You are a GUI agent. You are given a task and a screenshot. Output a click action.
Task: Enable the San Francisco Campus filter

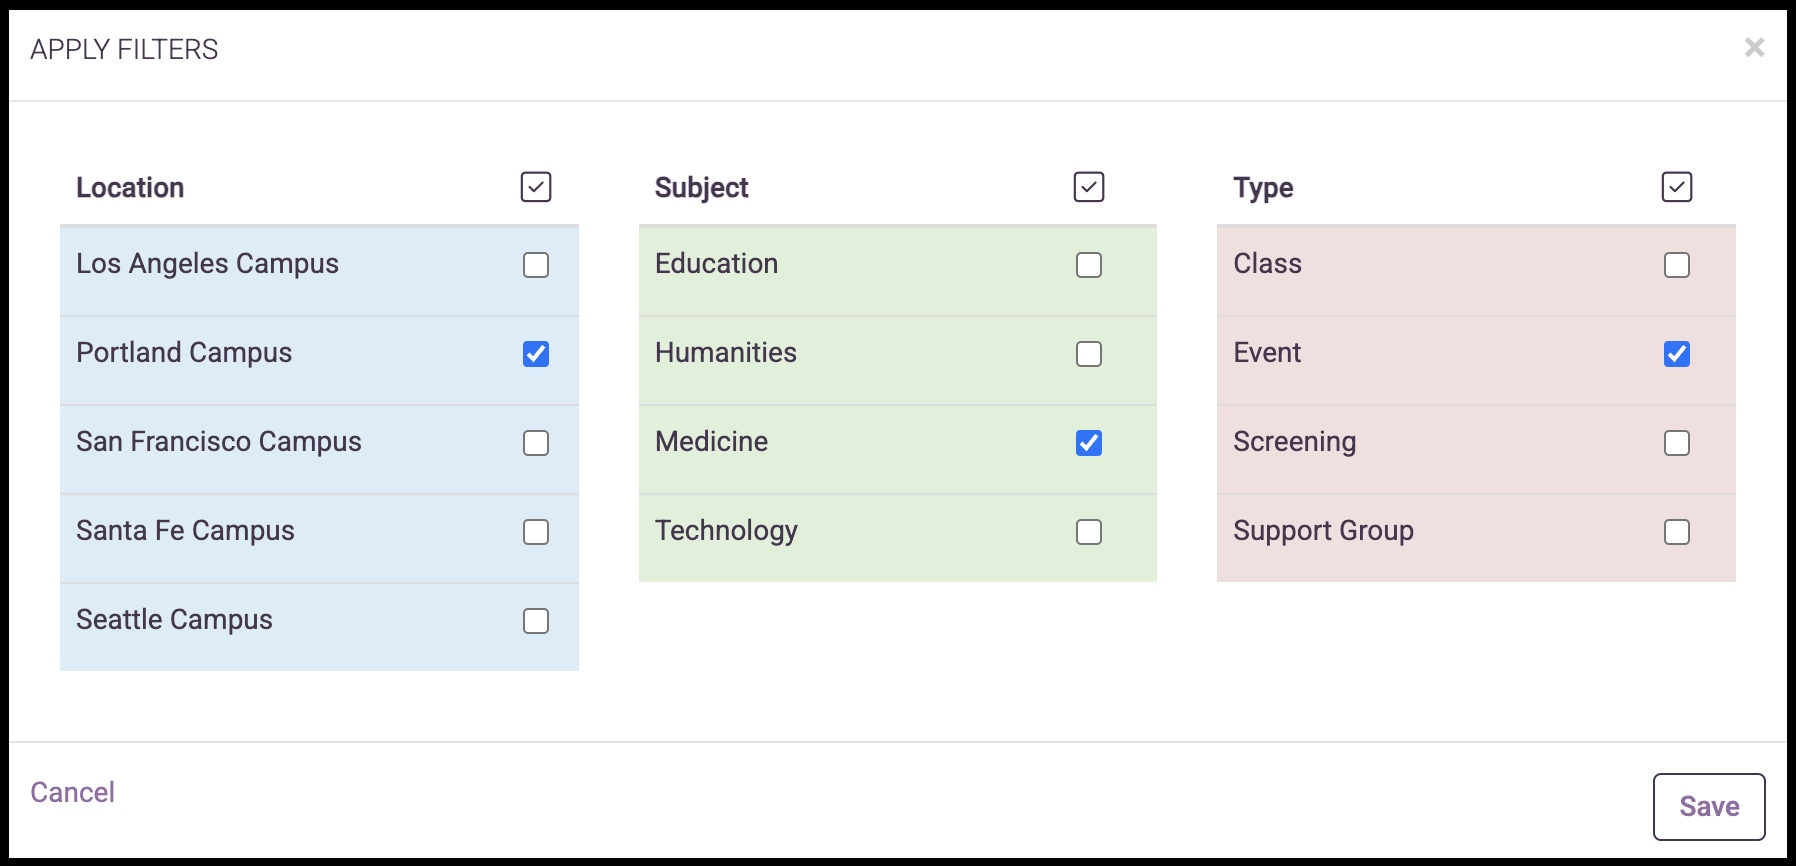[536, 443]
